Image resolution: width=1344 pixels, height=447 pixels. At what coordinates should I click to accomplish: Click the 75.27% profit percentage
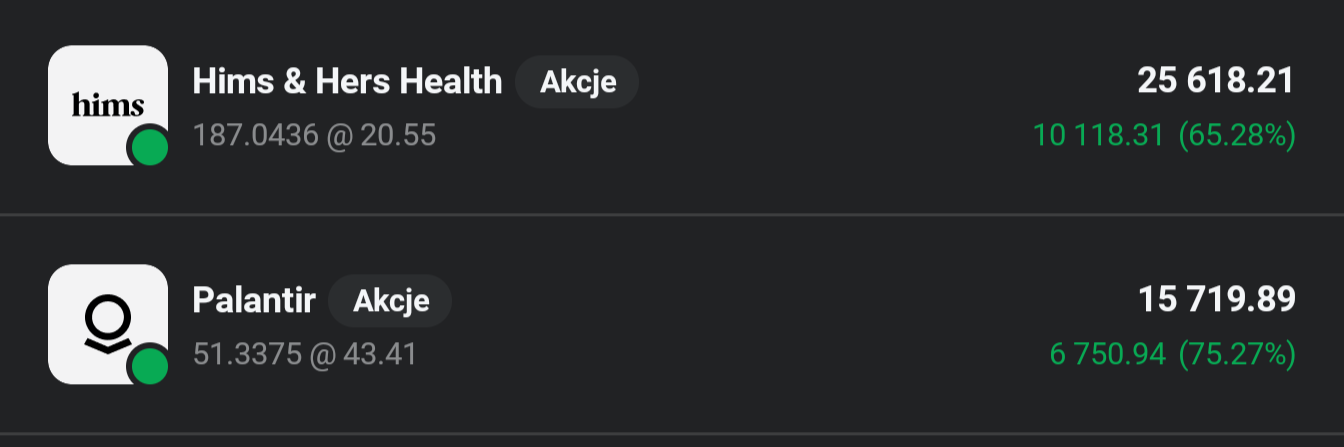pos(1237,354)
